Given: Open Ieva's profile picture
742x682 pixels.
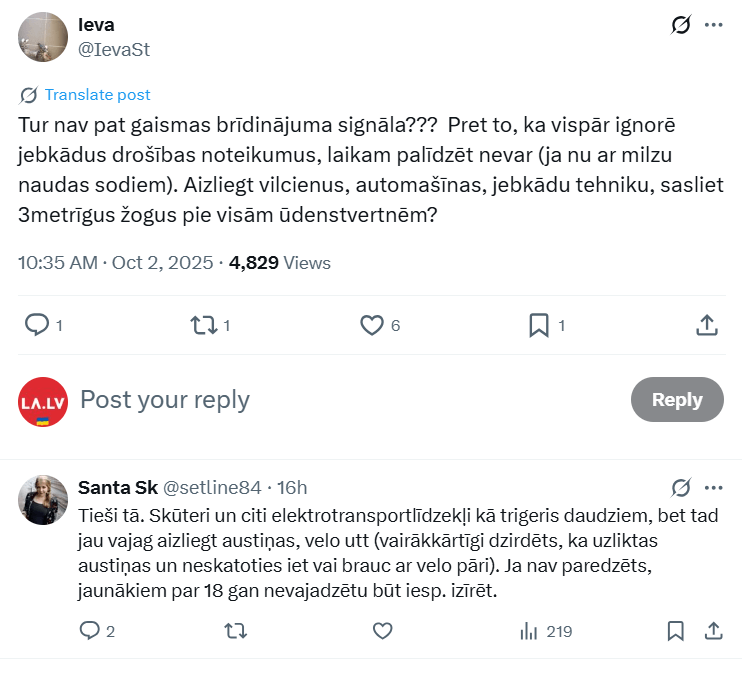Looking at the screenshot, I should (x=43, y=37).
